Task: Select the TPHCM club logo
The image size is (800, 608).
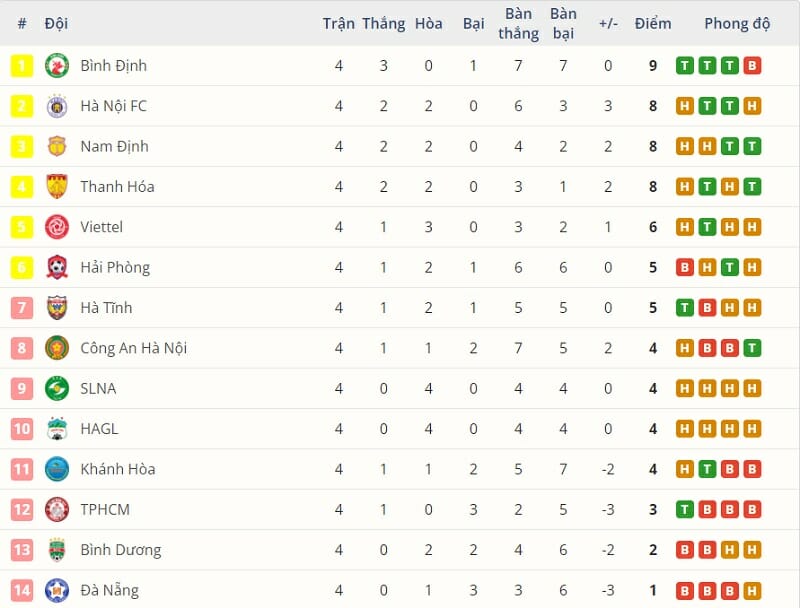Action: tap(56, 510)
